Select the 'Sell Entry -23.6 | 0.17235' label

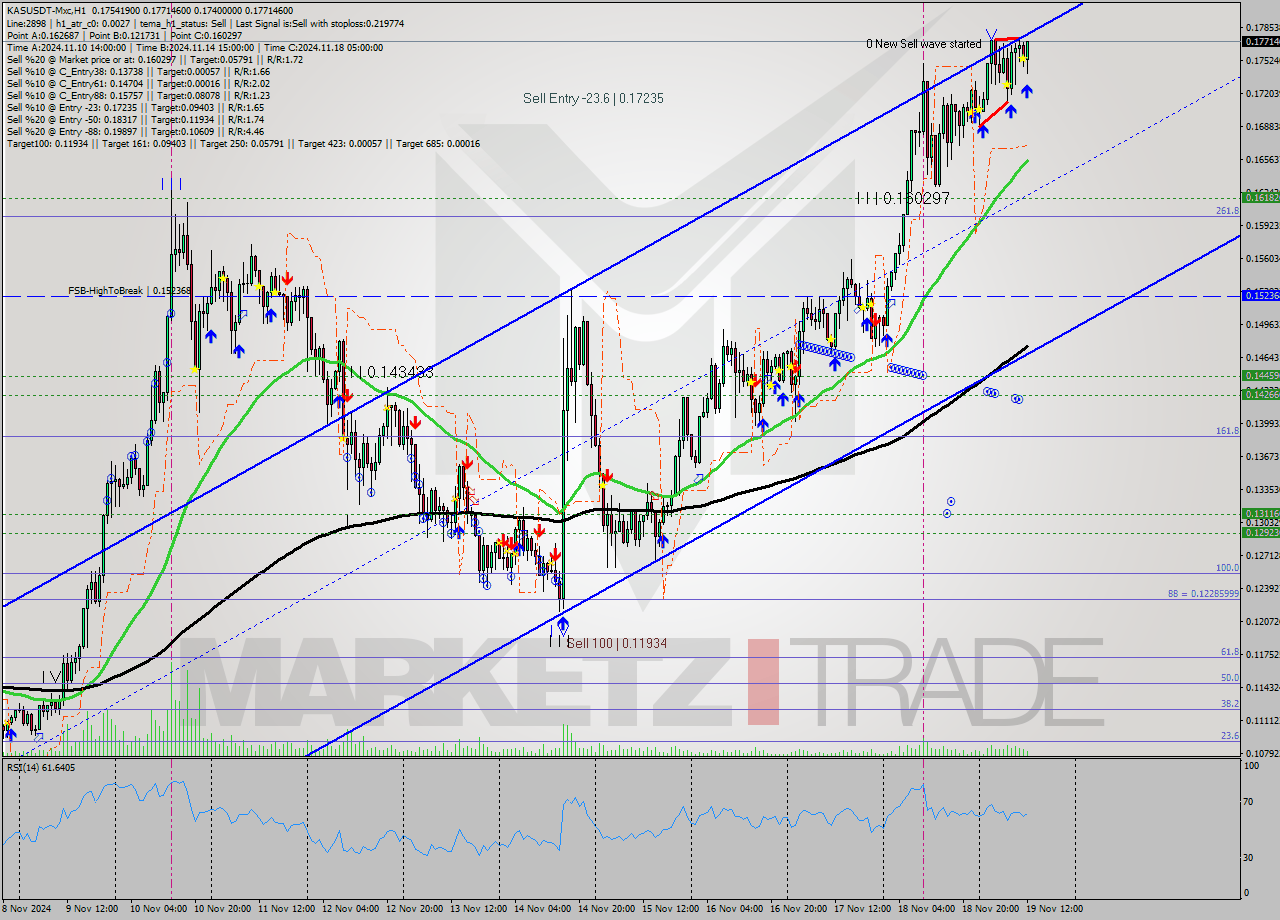coord(593,98)
